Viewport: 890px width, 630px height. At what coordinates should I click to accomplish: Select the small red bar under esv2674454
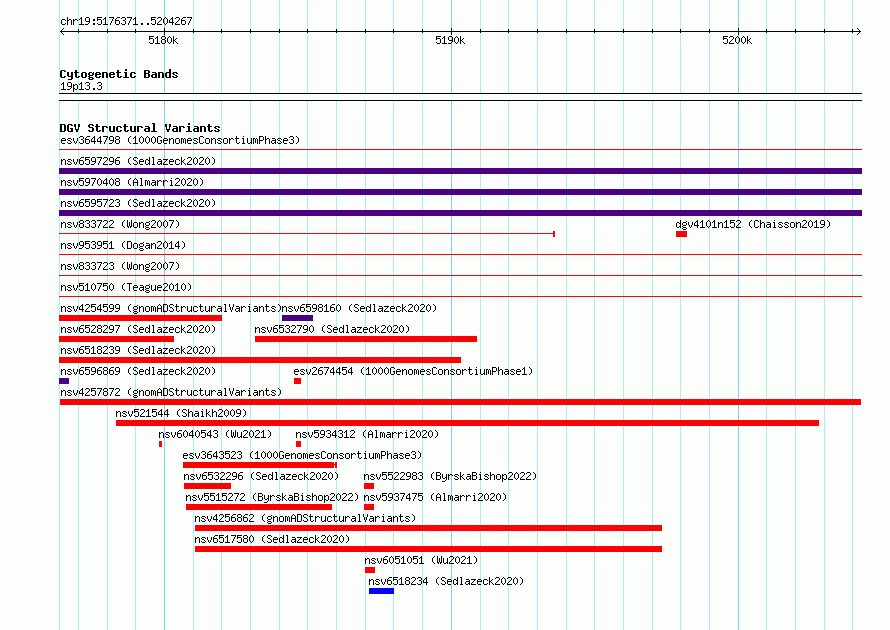[x=297, y=381]
